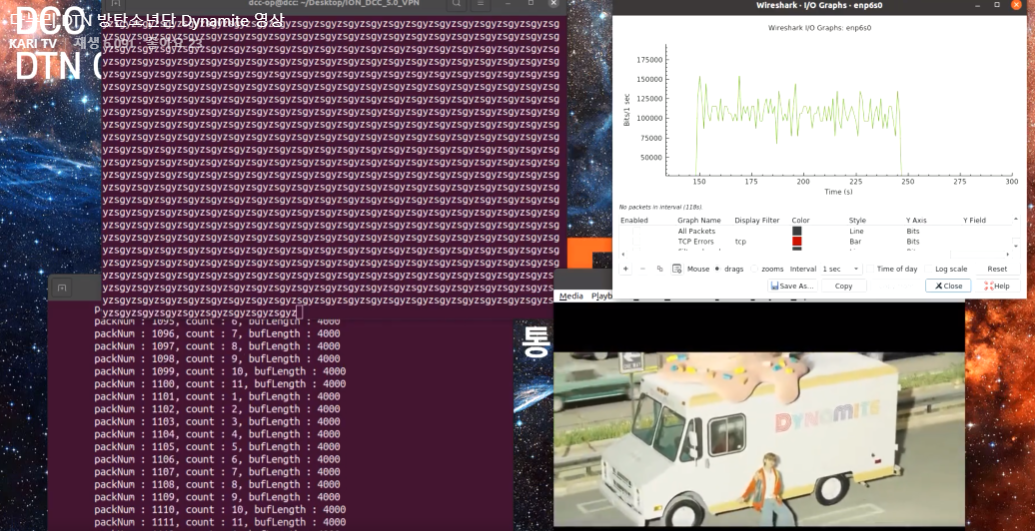Screen dimensions: 1035x531
Task: Open the Playback menu in the video player
Action: [601, 296]
